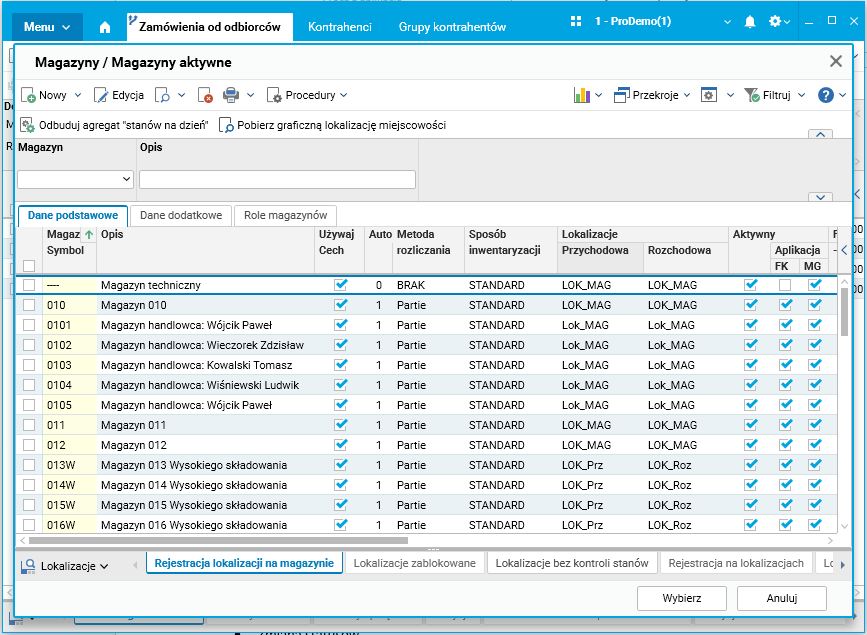Click the printer icon in toolbar
867x635 pixels.
pos(230,96)
